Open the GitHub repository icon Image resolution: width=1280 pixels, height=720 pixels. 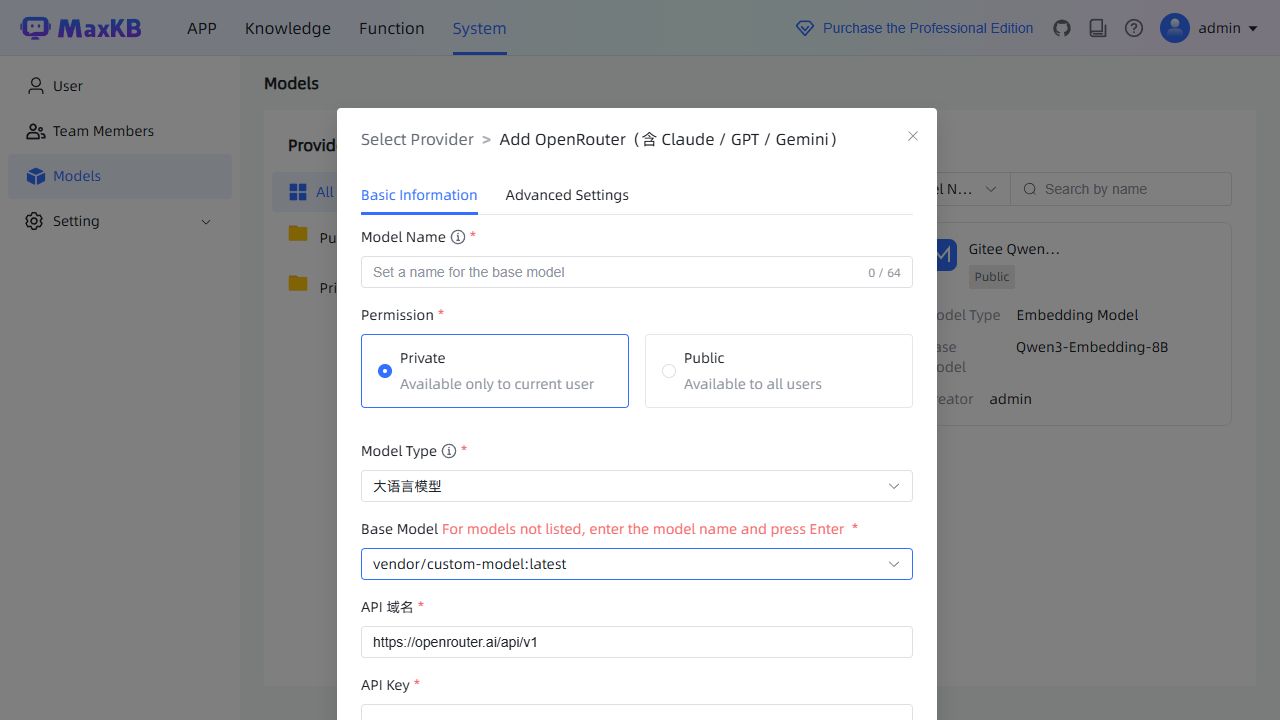[1062, 28]
